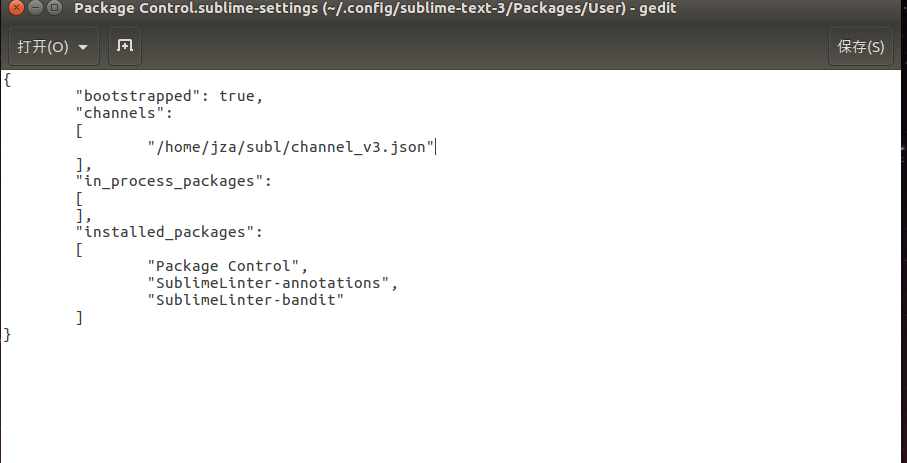Place cursor at final closing curly brace
Screen dimensions: 907x463
point(7,335)
